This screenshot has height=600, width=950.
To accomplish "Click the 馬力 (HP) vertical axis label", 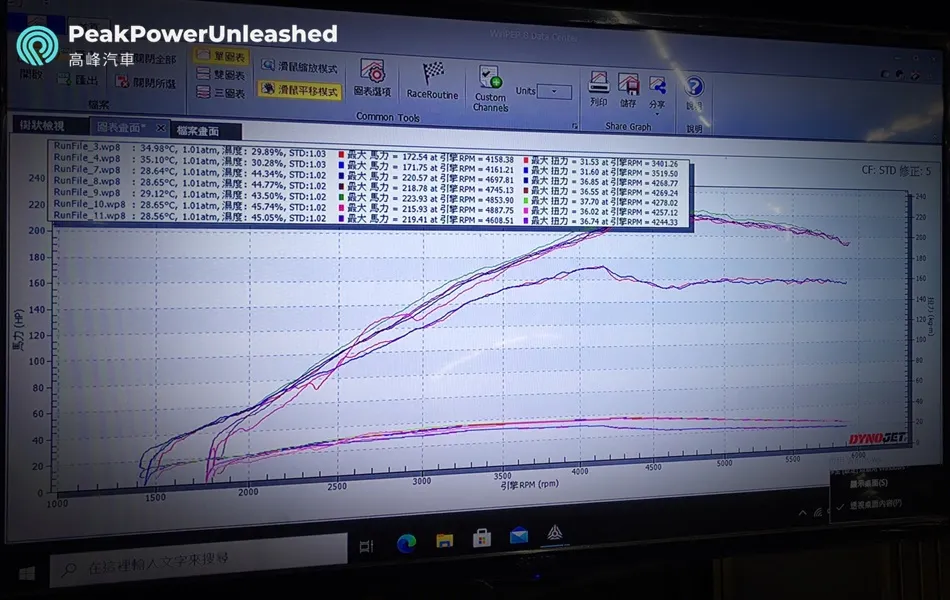I will (x=19, y=330).
